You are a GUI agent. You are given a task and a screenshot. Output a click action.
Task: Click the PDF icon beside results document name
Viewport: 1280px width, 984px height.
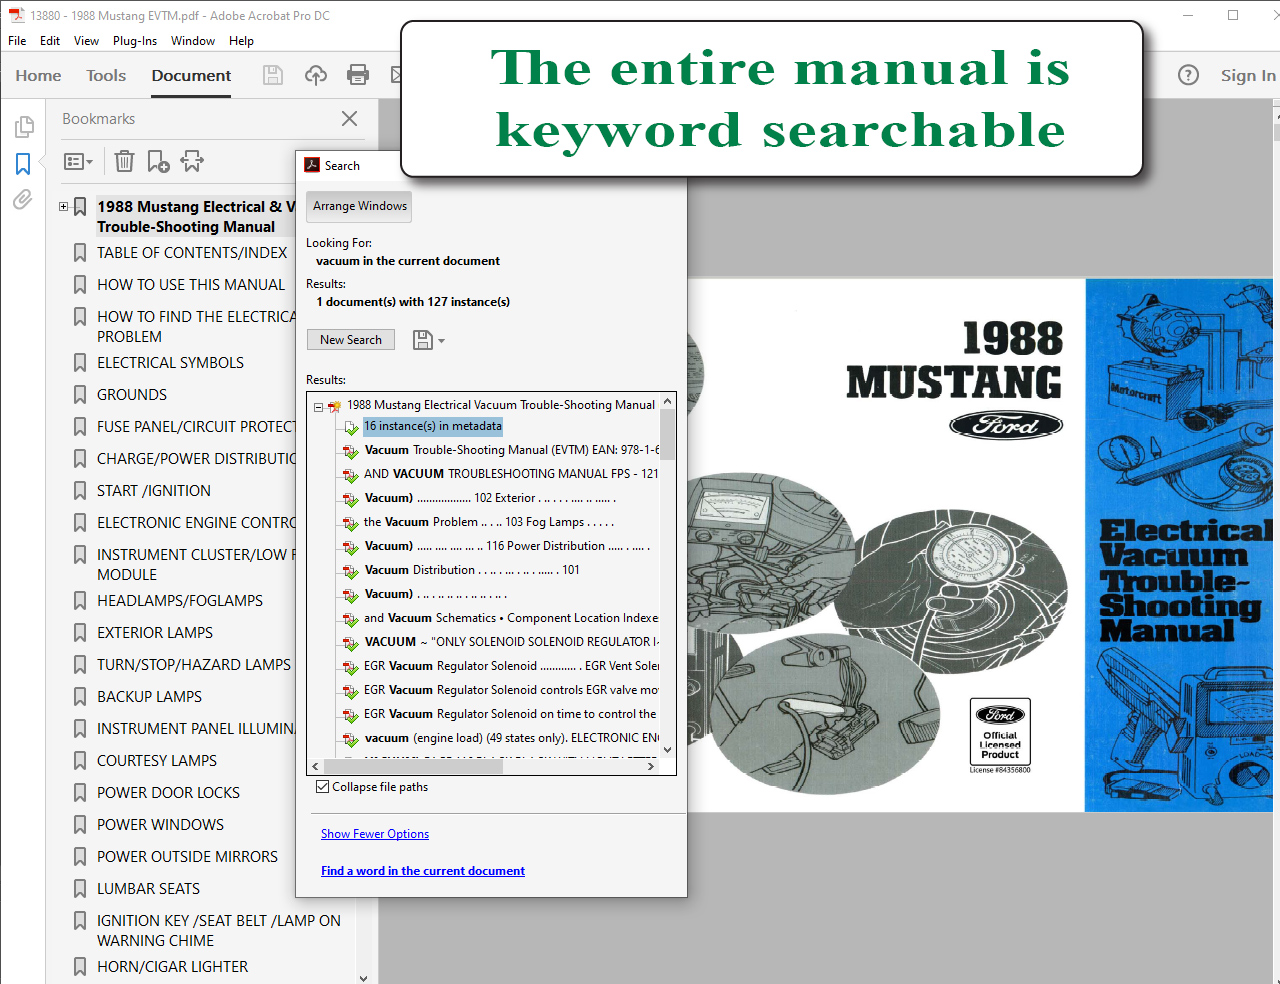click(x=334, y=406)
